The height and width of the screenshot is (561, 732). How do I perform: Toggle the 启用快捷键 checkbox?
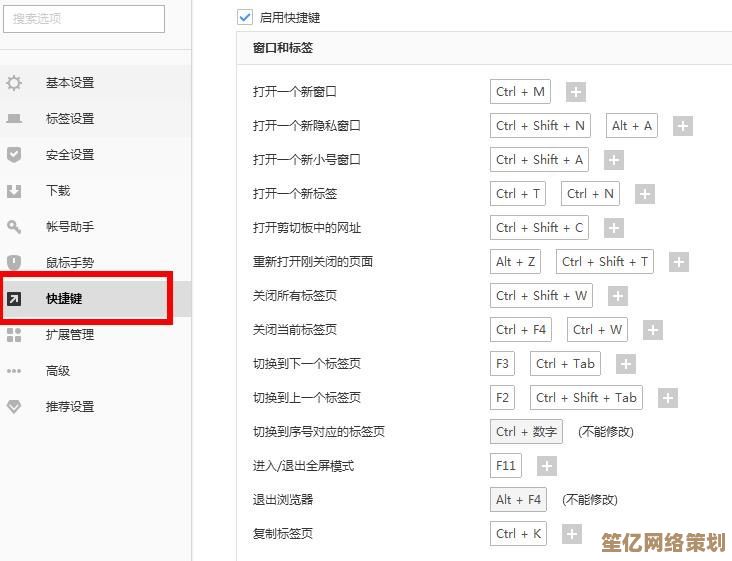(245, 17)
